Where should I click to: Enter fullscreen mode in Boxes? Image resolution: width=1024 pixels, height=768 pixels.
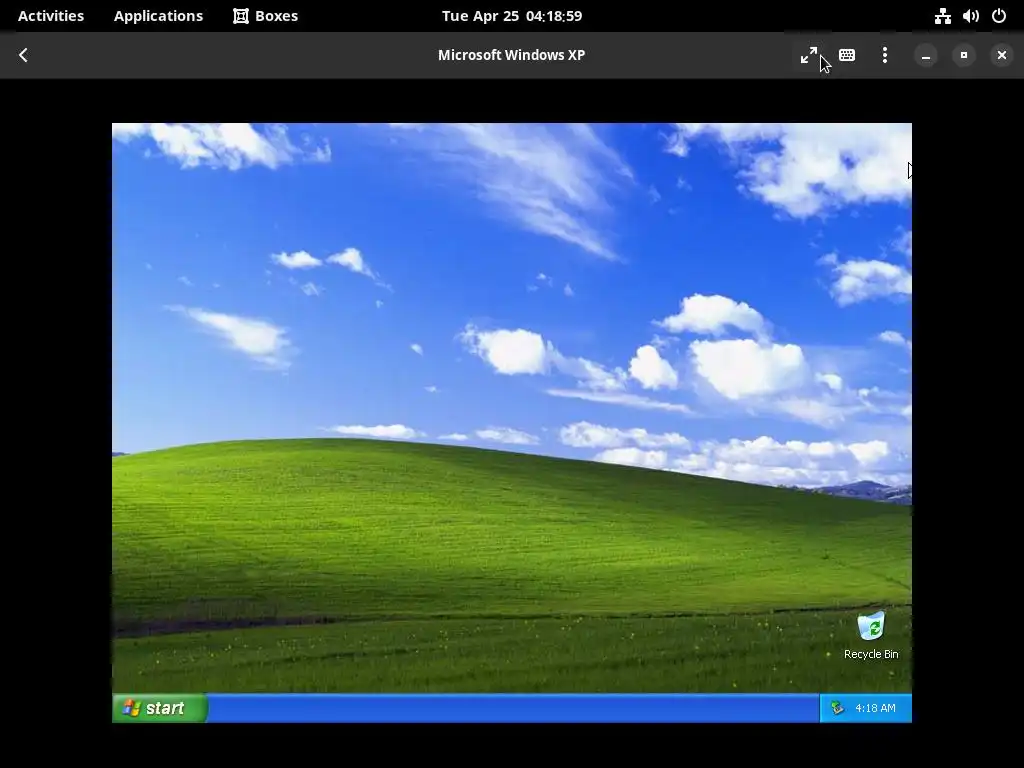(809, 55)
